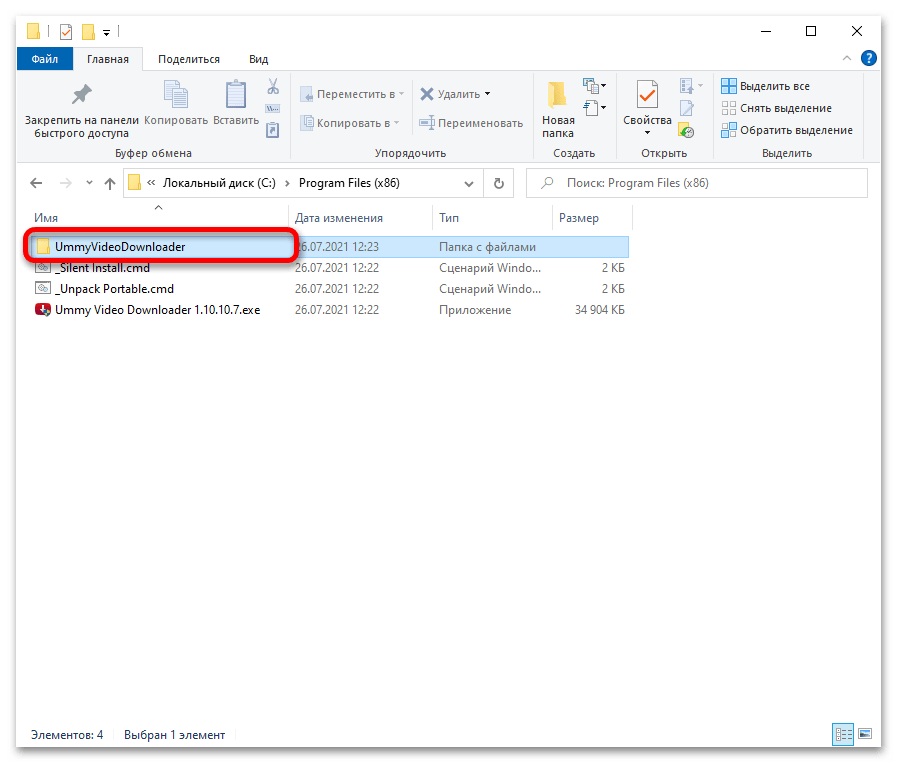Expand the address bar history dropdown
The image size is (897, 763).
click(469, 184)
